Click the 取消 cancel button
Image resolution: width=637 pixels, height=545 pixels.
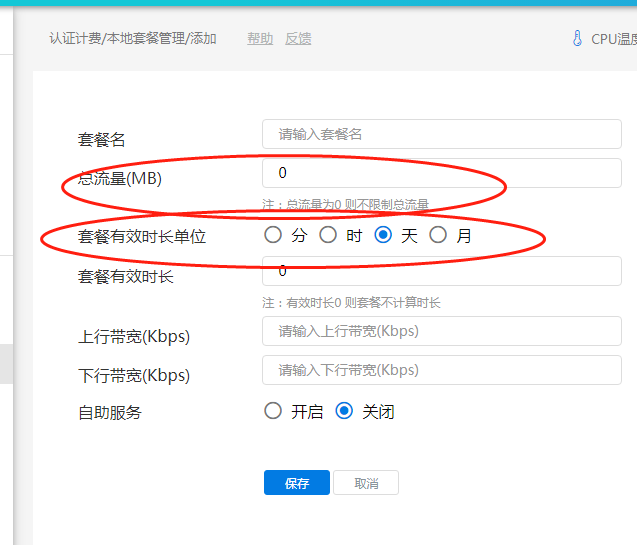366,483
